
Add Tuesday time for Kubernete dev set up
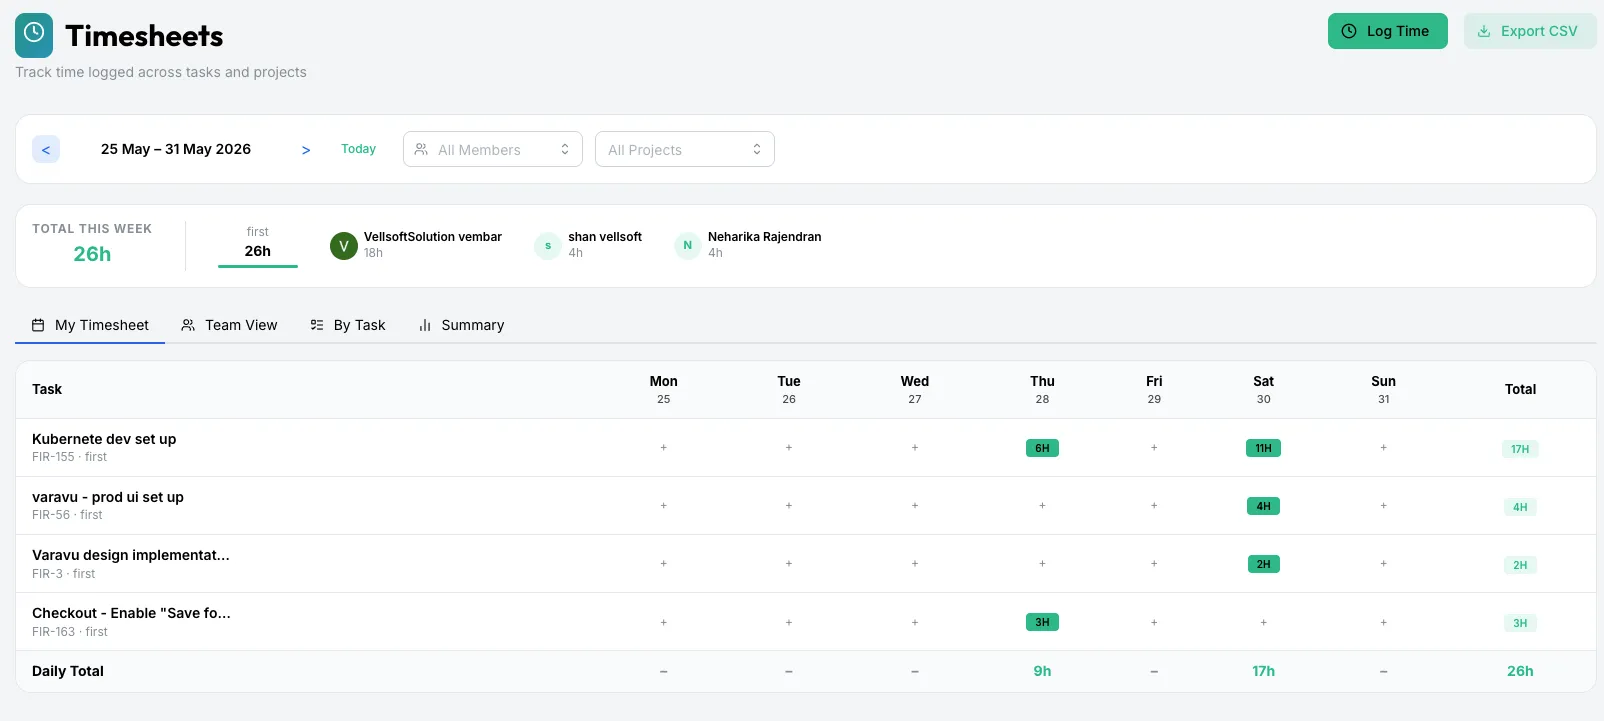pos(789,448)
